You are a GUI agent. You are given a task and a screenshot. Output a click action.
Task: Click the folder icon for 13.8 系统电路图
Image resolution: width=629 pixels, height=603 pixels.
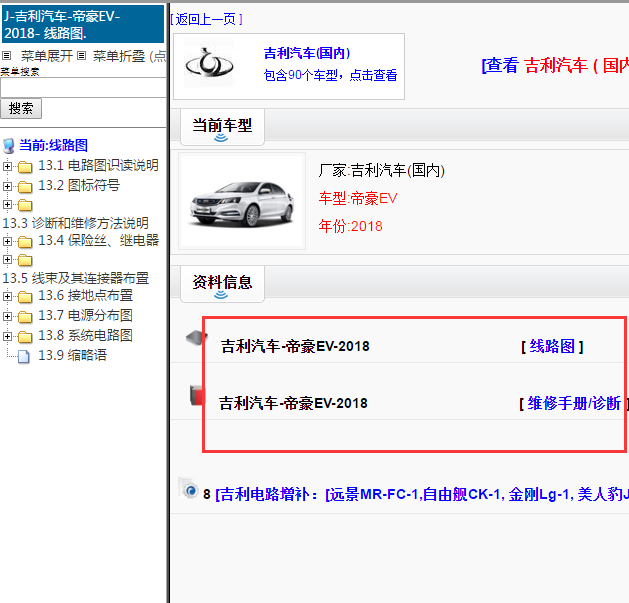coord(25,337)
